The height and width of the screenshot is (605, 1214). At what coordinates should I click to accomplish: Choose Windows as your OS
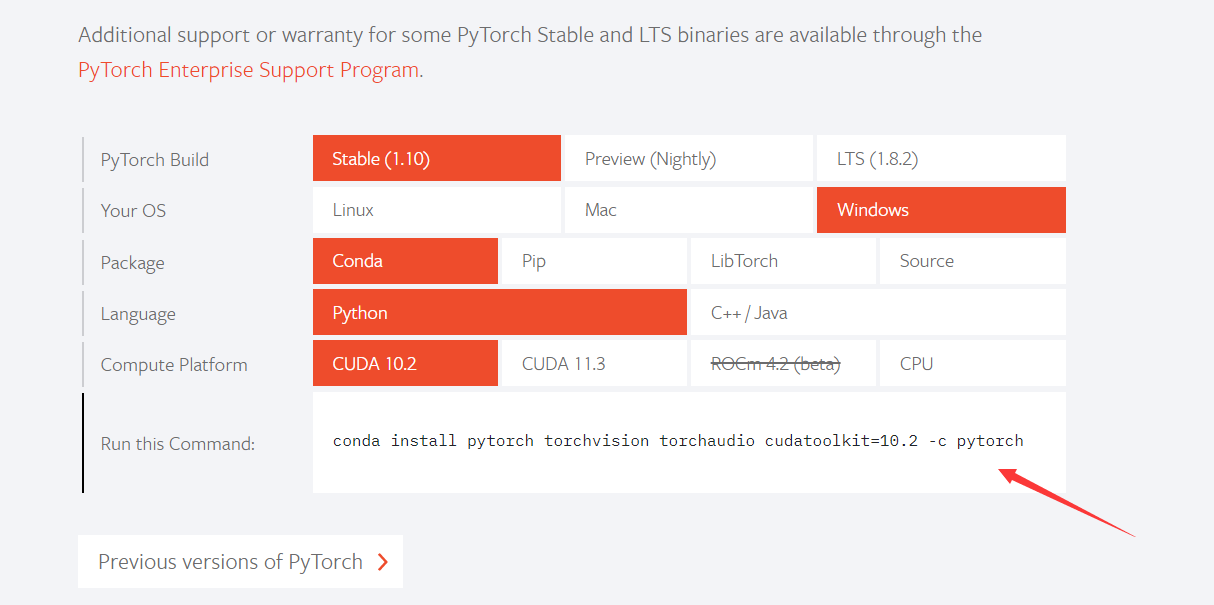(x=940, y=210)
